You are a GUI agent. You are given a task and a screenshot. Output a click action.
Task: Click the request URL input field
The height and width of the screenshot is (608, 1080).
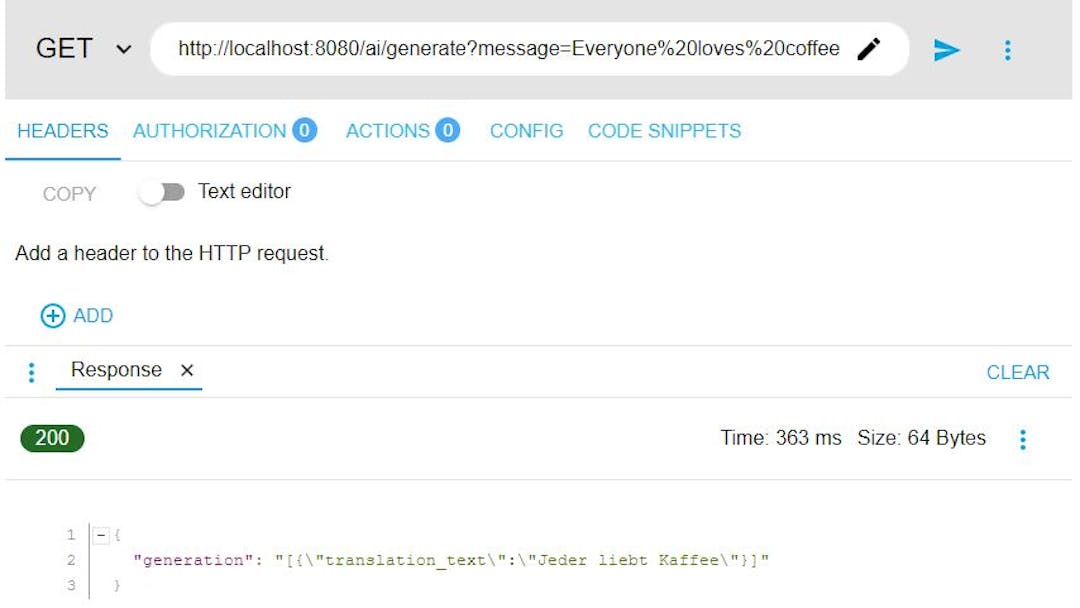(x=500, y=47)
